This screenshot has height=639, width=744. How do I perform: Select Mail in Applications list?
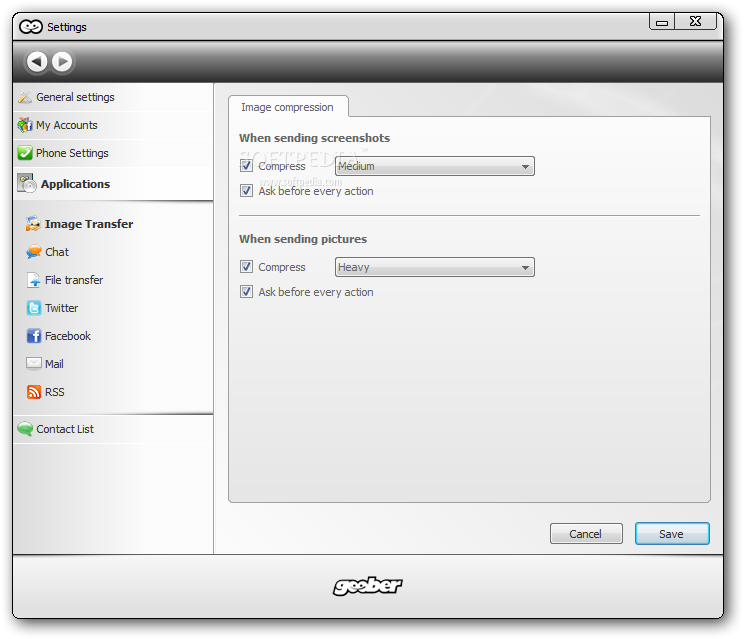55,364
